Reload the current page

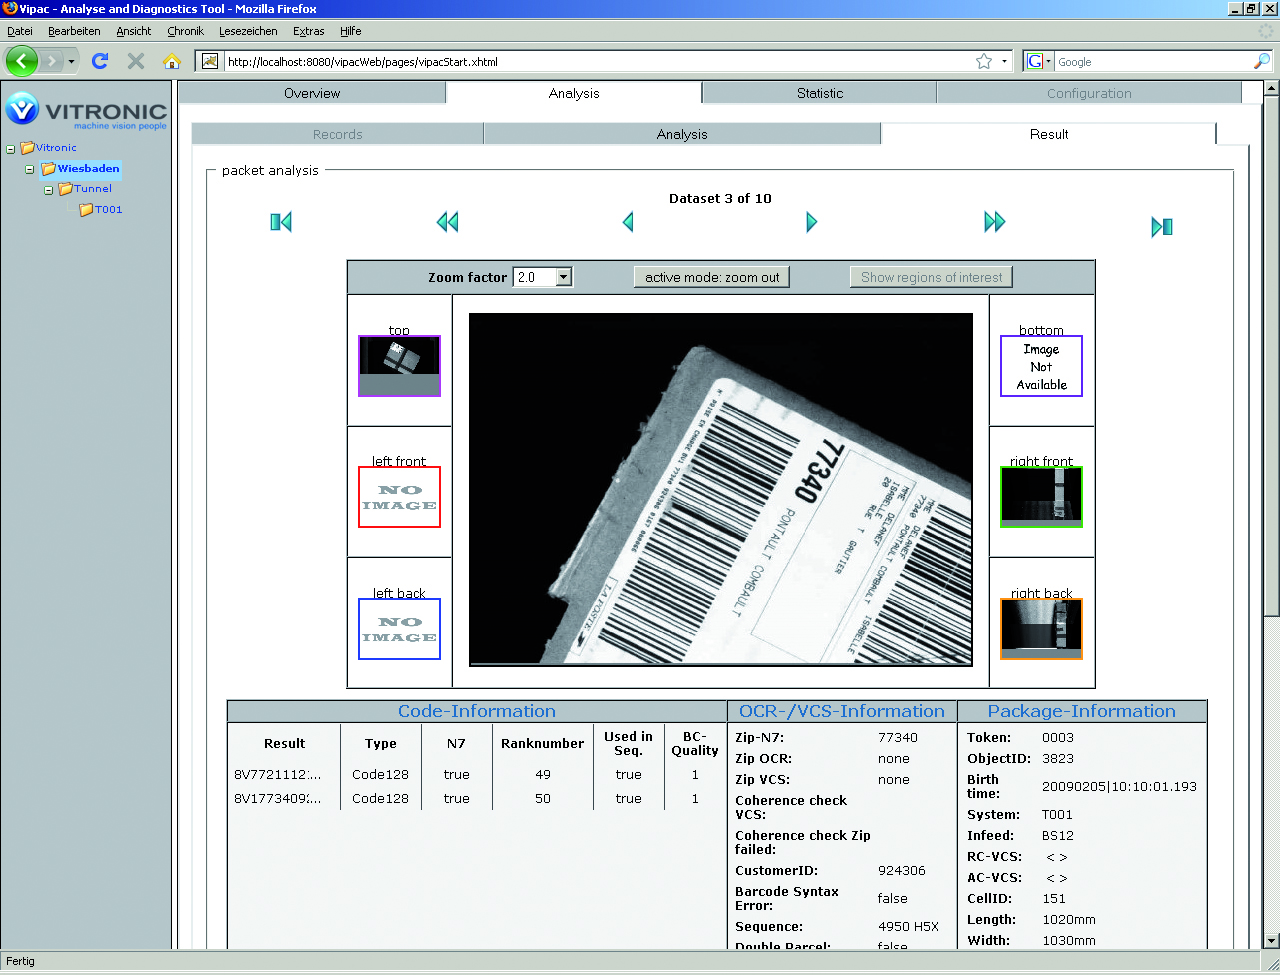[x=100, y=61]
